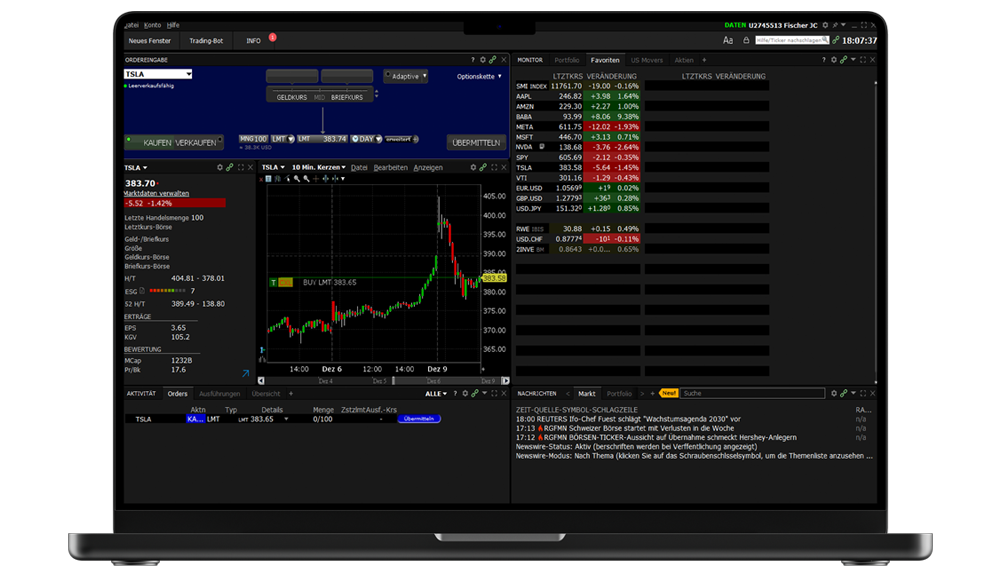The height and width of the screenshot is (576, 1000).
Task: Switch to the Portfolio tab in Monitor
Action: 567,60
